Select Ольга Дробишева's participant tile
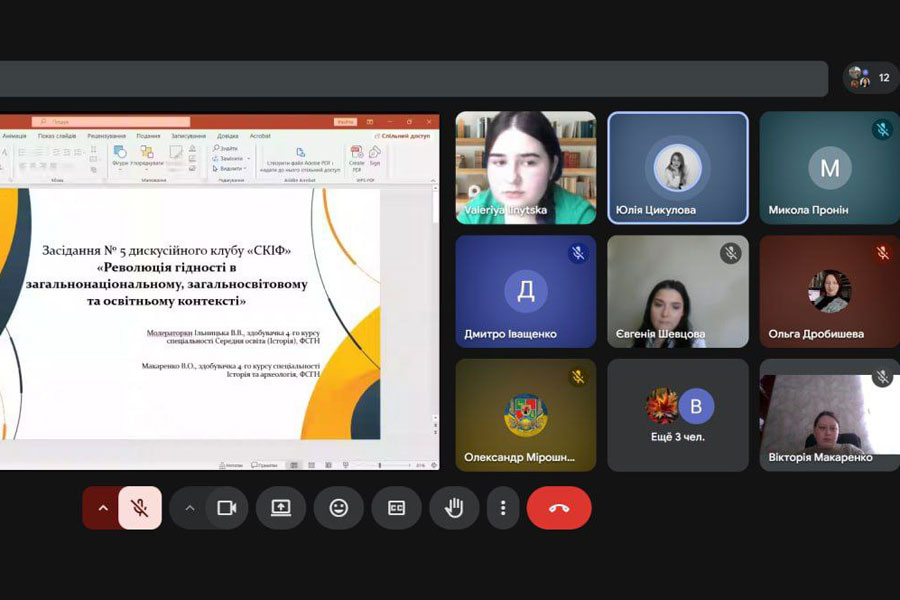Screen dimensions: 900x600 click(x=829, y=292)
